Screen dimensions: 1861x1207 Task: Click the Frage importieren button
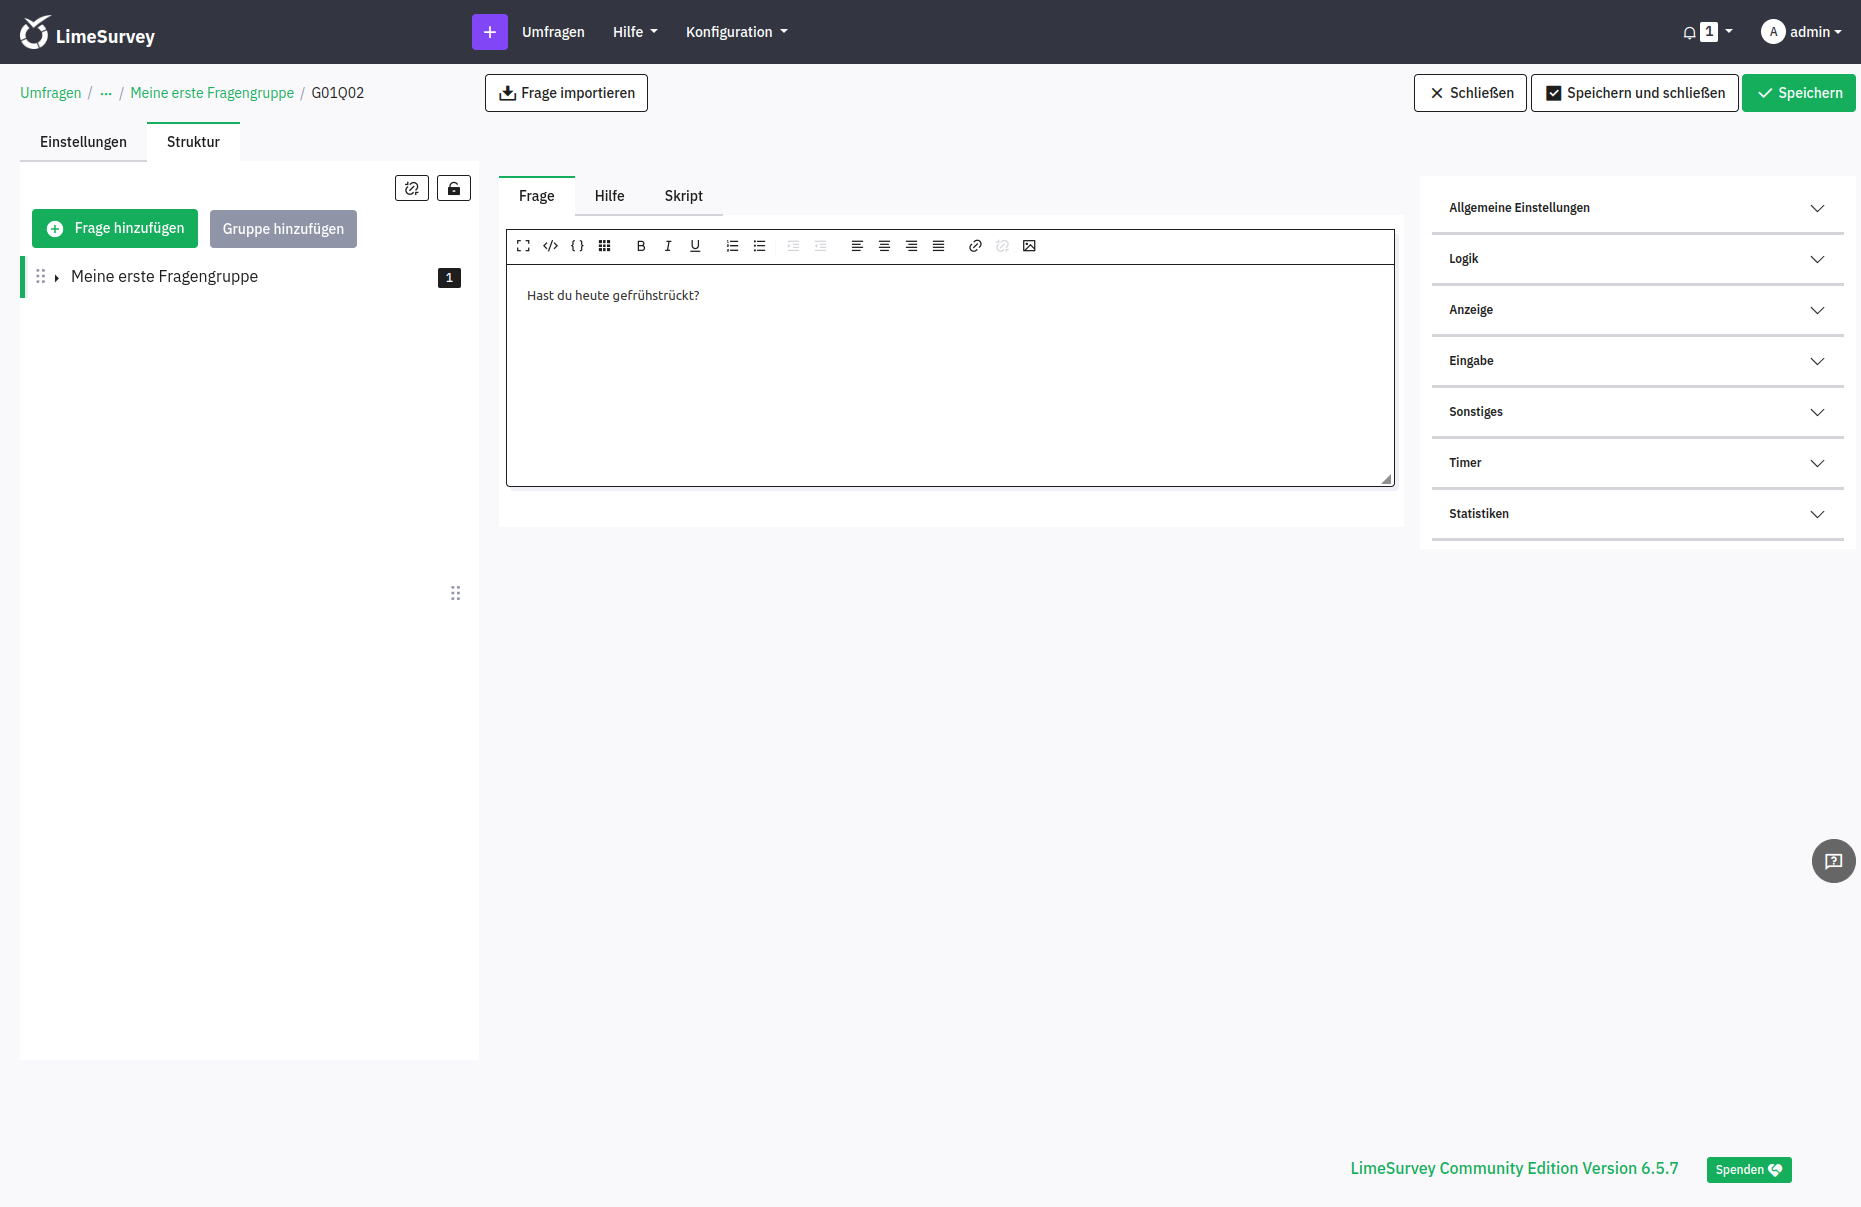coord(566,93)
